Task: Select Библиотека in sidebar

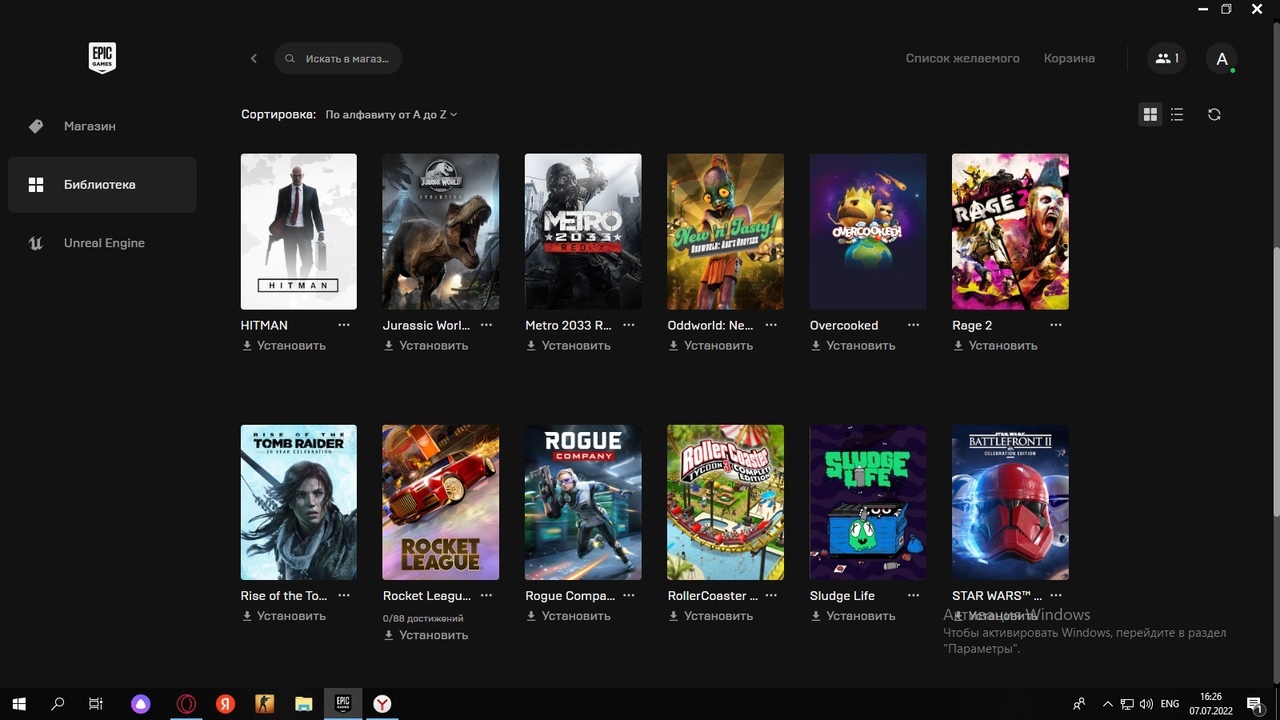Action: pyautogui.click(x=102, y=184)
